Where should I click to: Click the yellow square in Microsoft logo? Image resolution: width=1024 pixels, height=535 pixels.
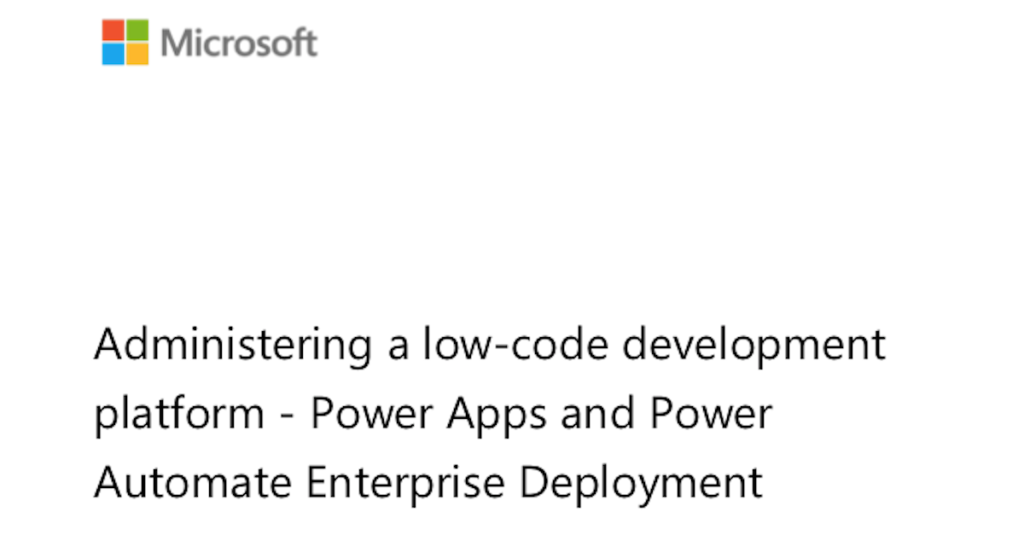coord(137,54)
